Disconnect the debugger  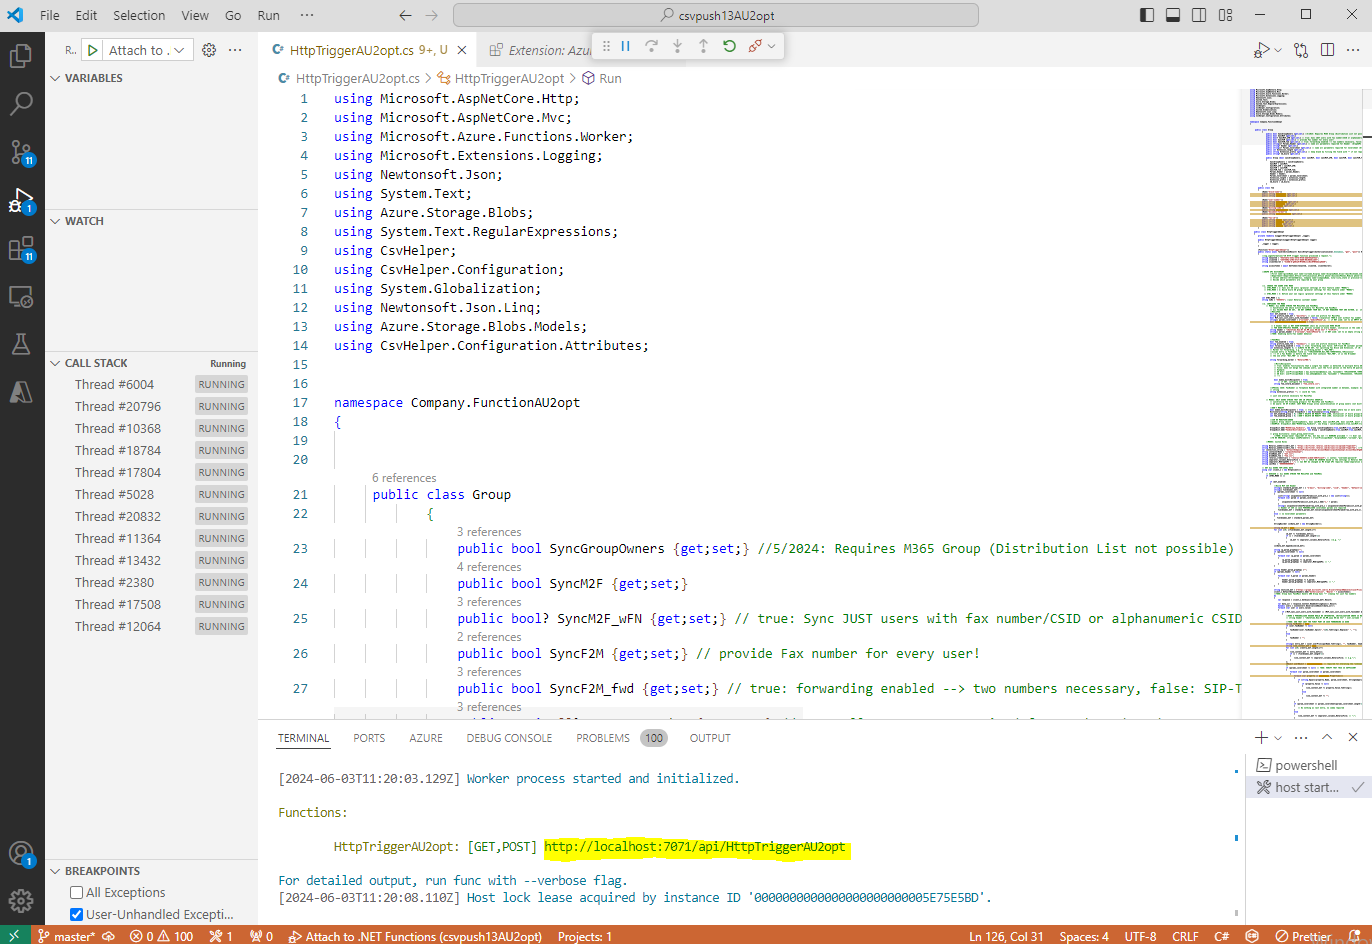[756, 46]
